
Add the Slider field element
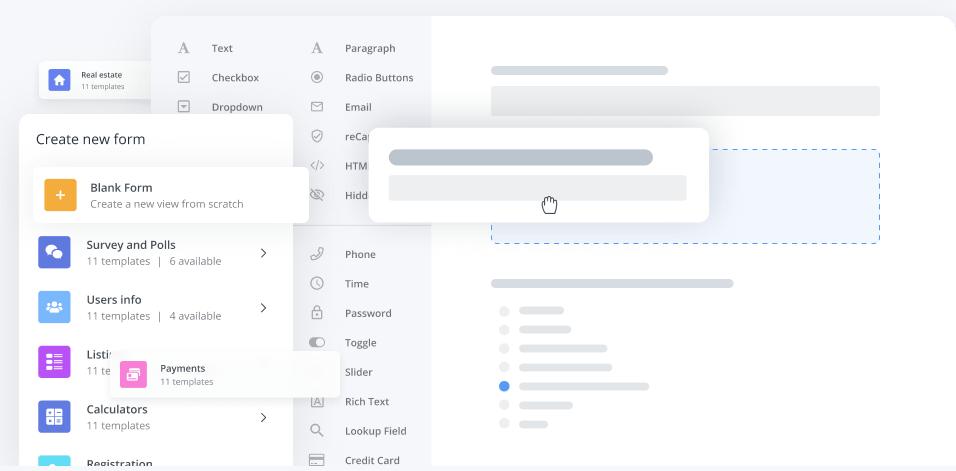click(358, 372)
